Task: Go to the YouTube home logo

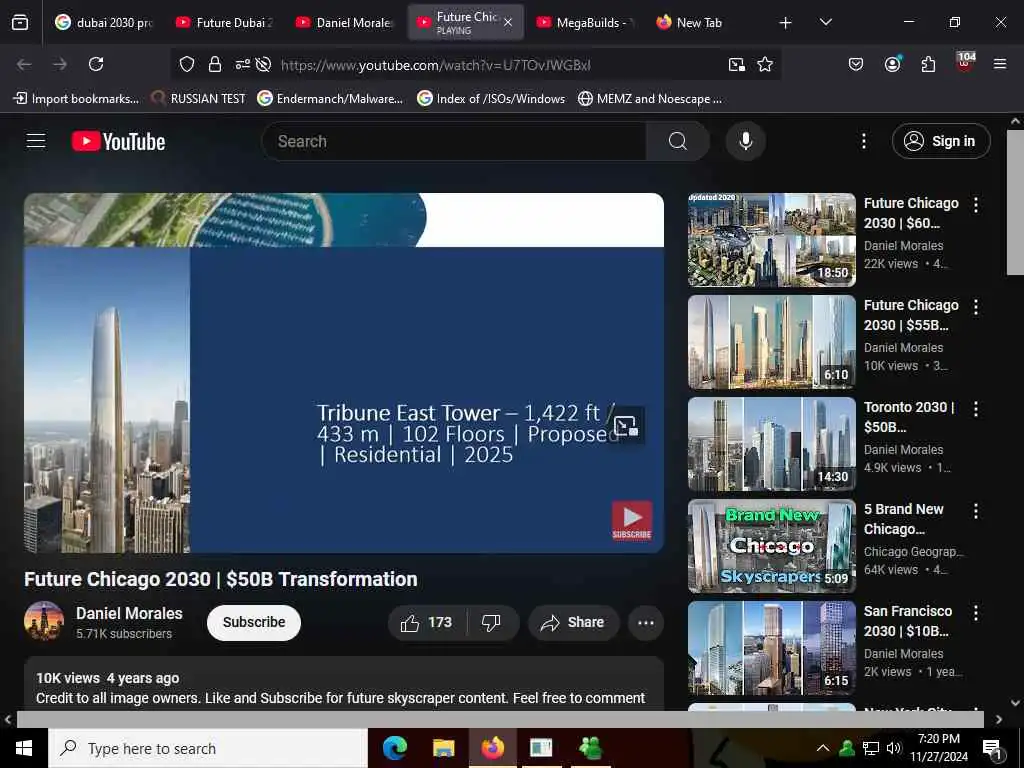Action: (118, 141)
